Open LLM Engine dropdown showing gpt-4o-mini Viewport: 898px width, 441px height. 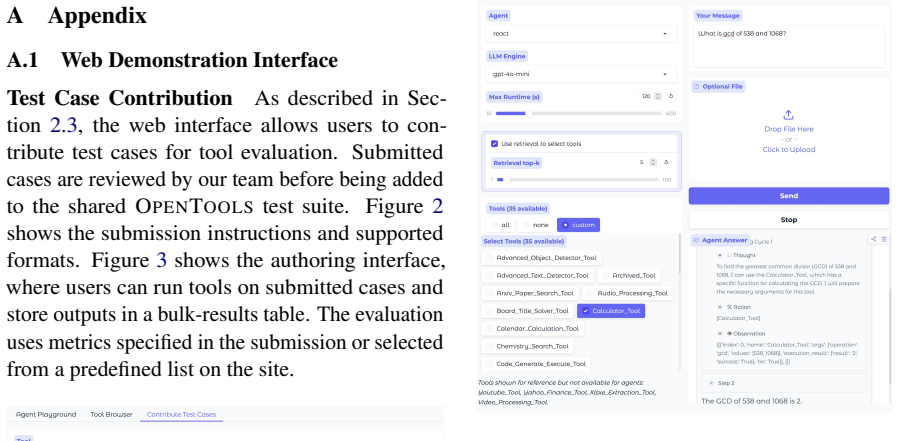coord(581,74)
